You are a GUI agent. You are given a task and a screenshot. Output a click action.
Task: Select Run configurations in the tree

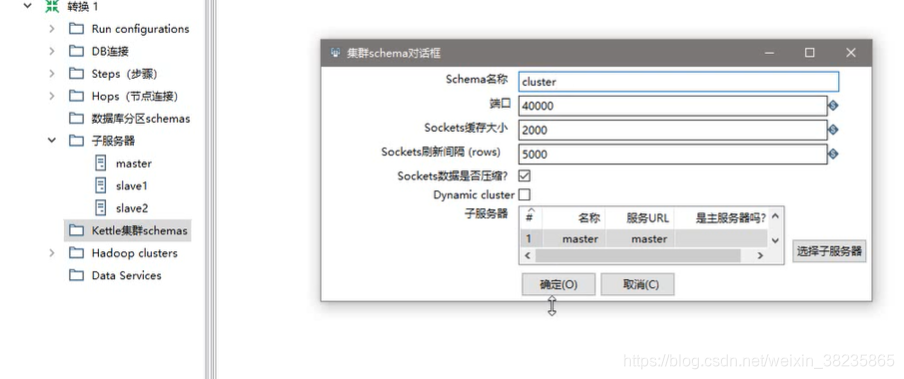(140, 29)
